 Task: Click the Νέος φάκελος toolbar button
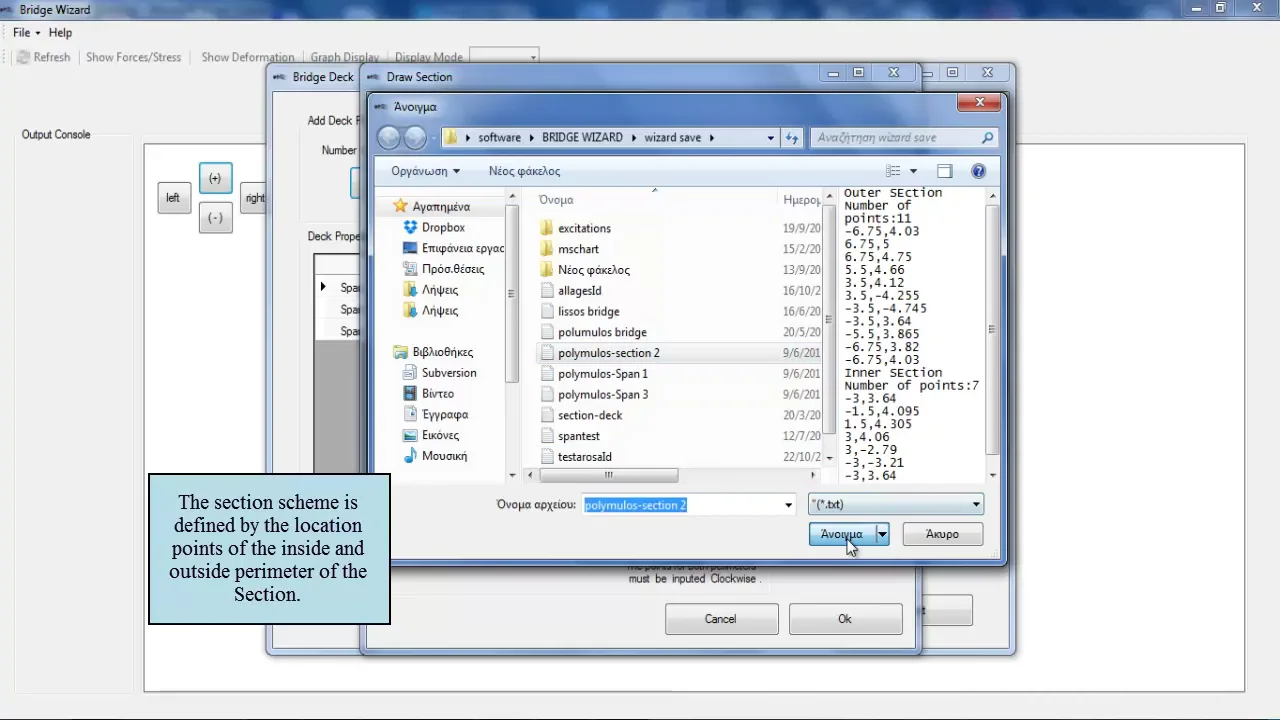pos(524,171)
